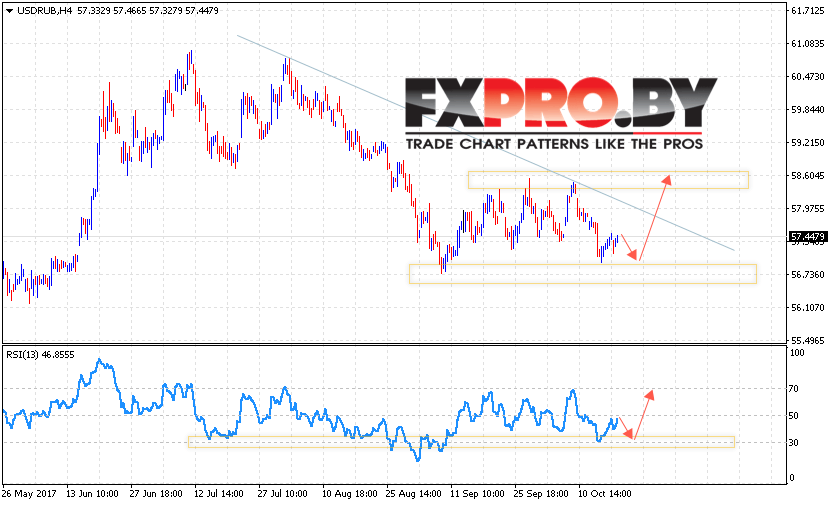Click the RSI 0 level label
829x505 pixels.
click(791, 478)
